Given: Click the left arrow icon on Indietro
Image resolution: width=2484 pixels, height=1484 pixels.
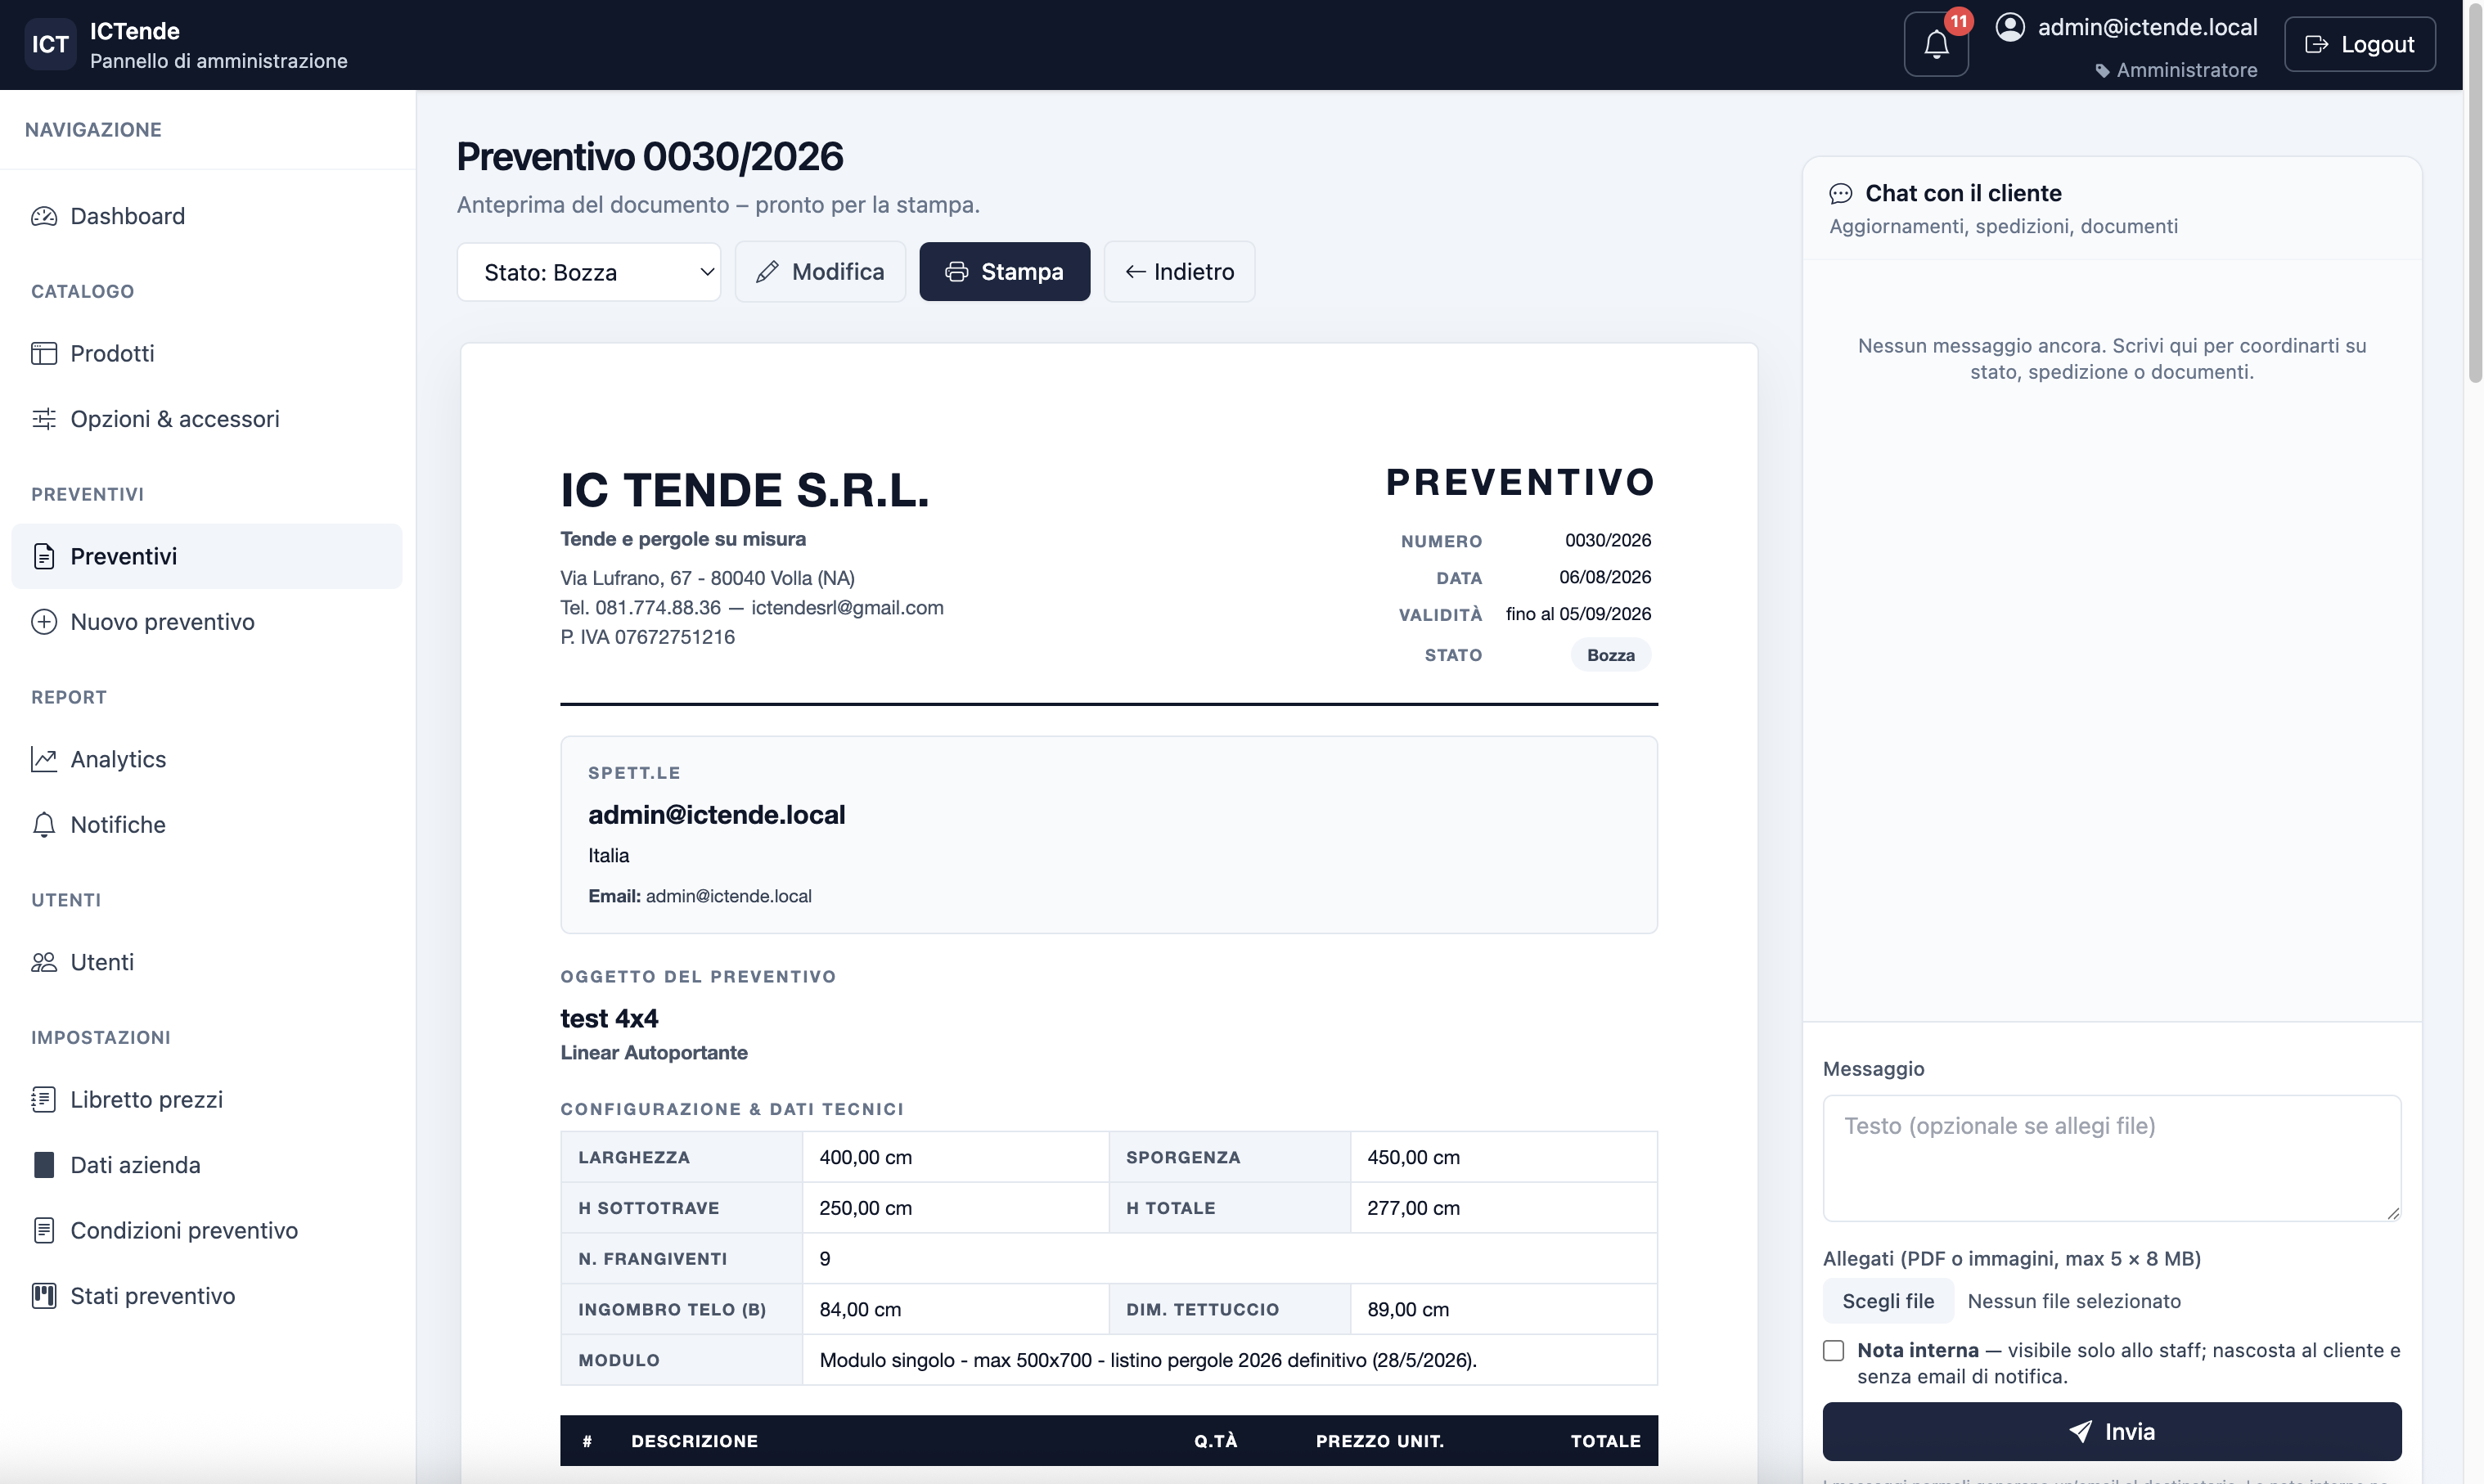Looking at the screenshot, I should (1135, 272).
